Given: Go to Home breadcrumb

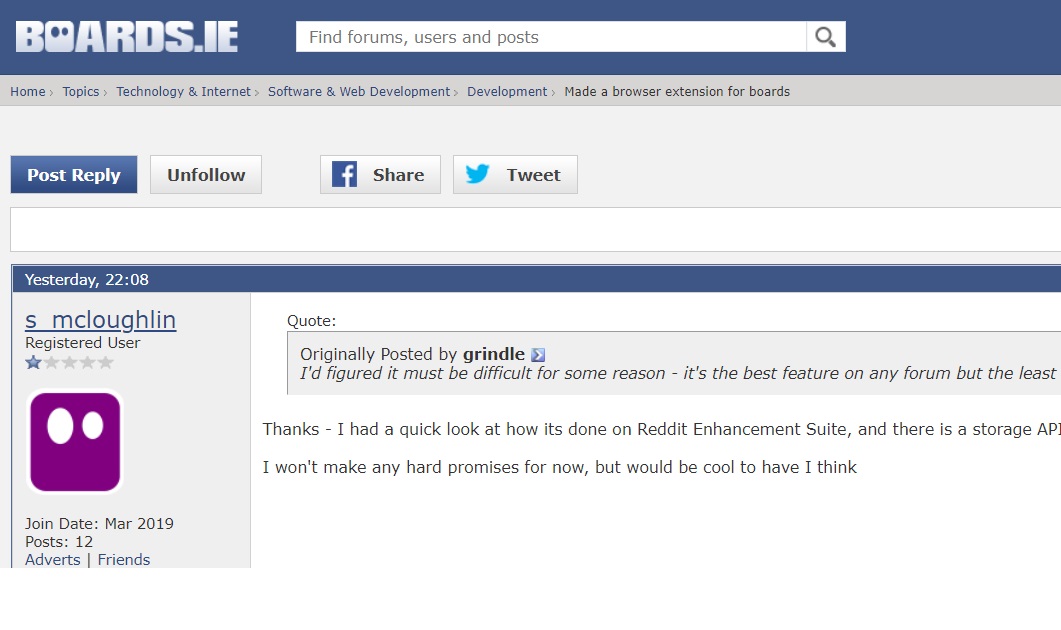Looking at the screenshot, I should coord(28,91).
